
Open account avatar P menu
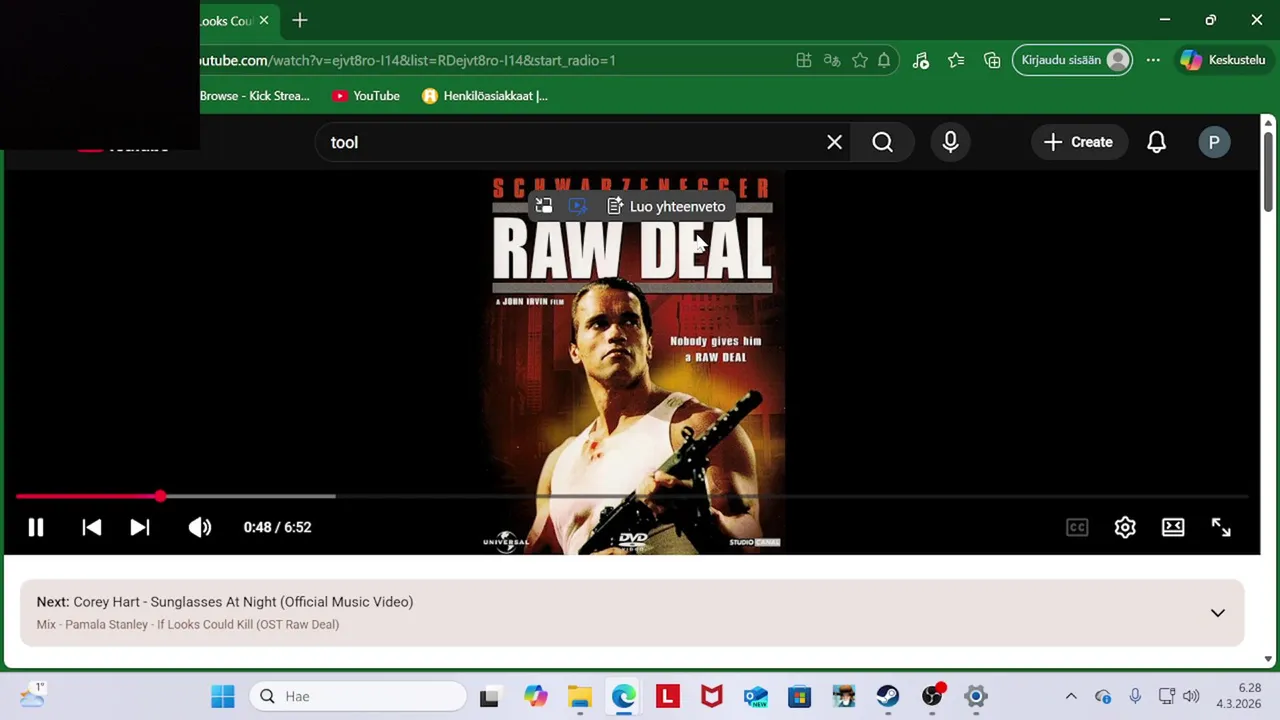tap(1214, 142)
